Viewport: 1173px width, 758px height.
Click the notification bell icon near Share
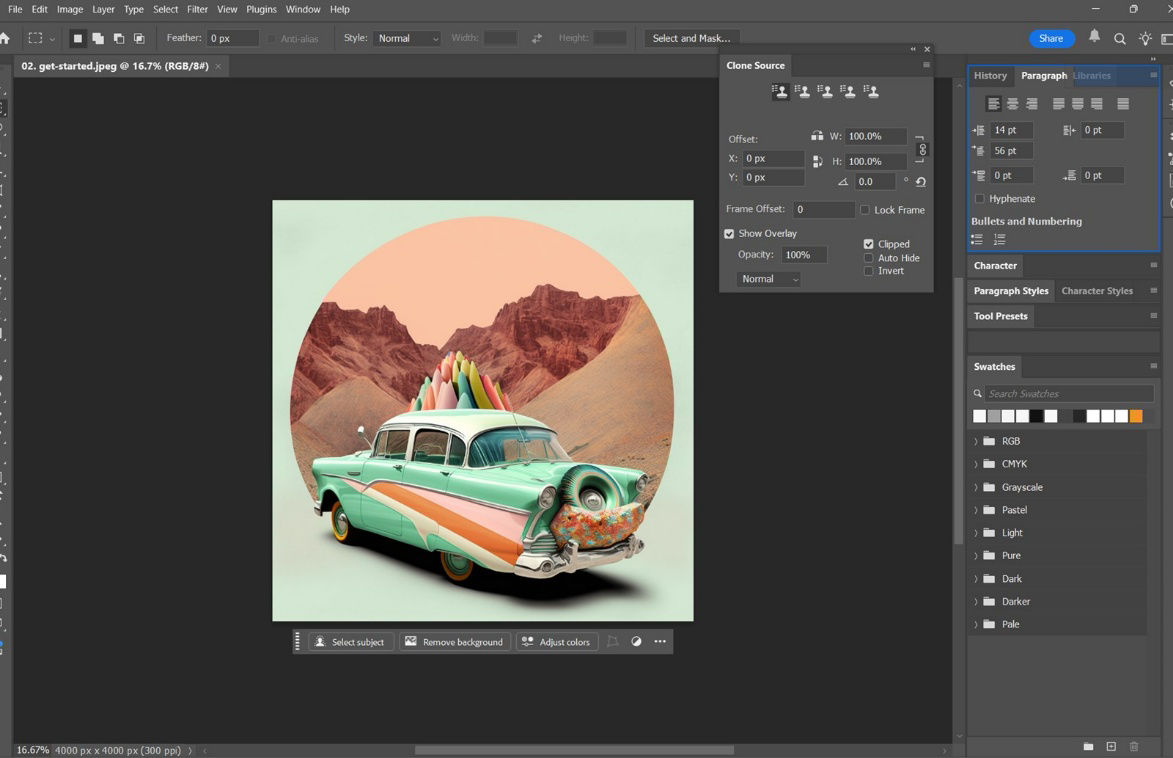click(x=1094, y=38)
